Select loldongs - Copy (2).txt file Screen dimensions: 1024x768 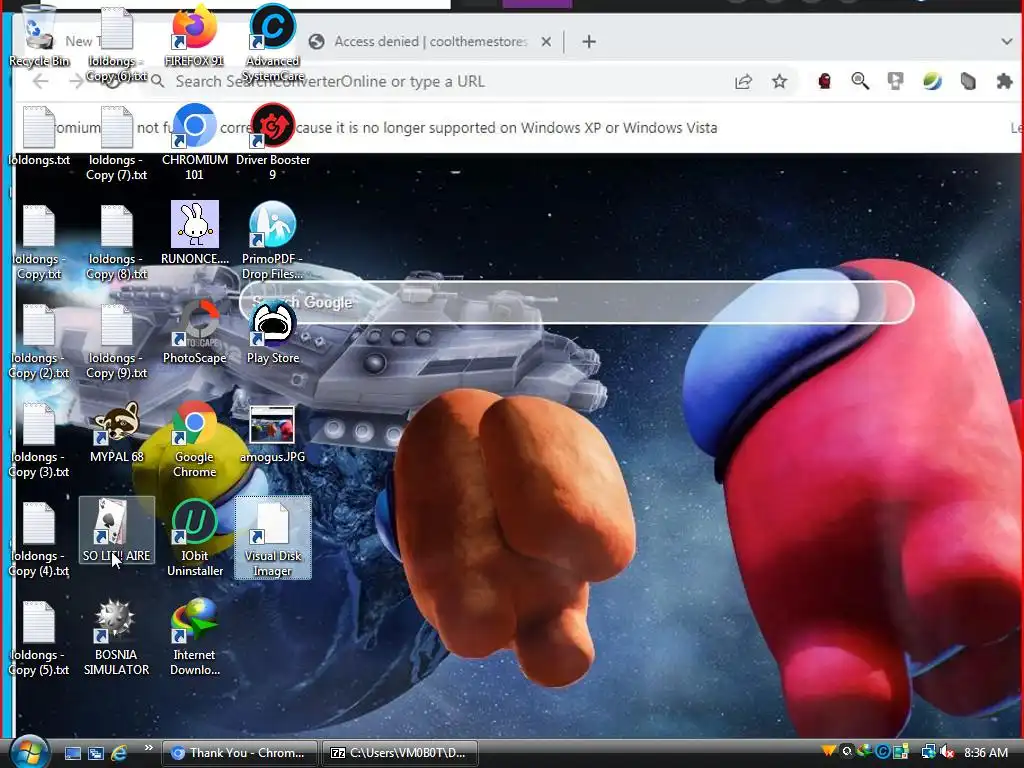coord(39,342)
